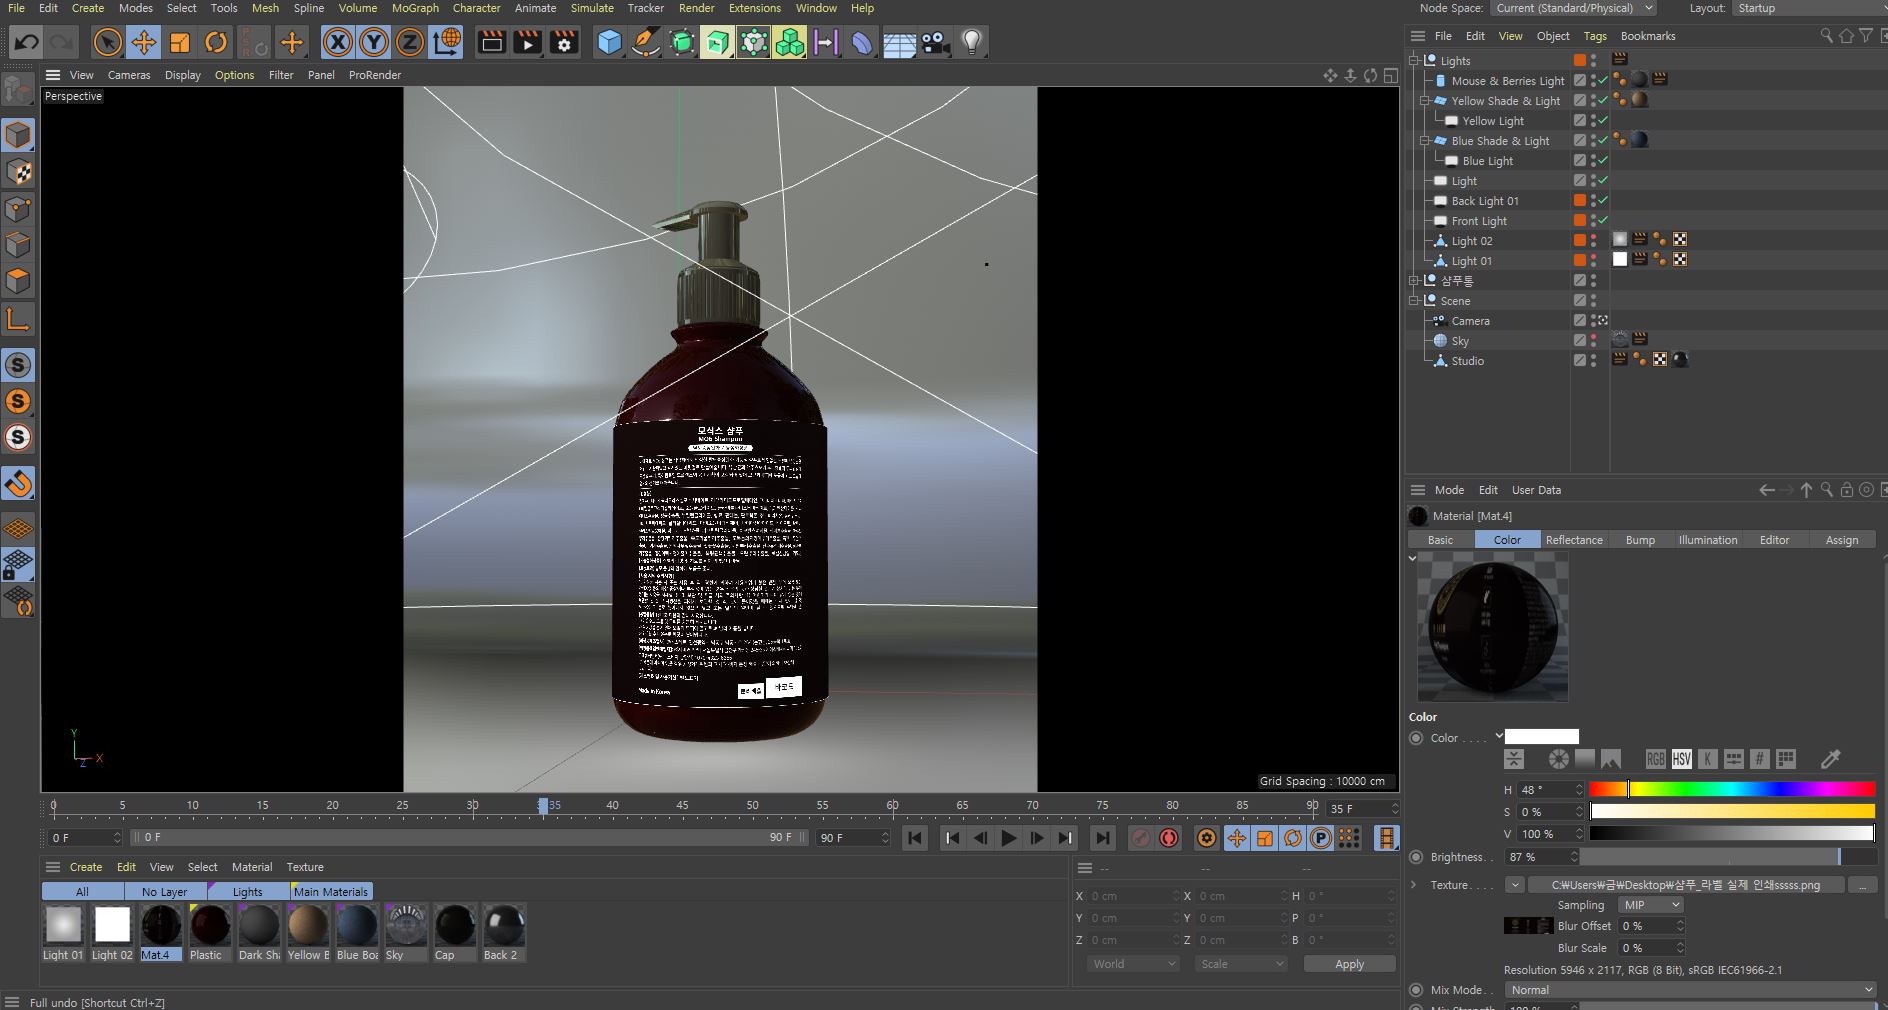1888x1010 pixels.
Task: Click the Assign tab
Action: pos(1842,540)
